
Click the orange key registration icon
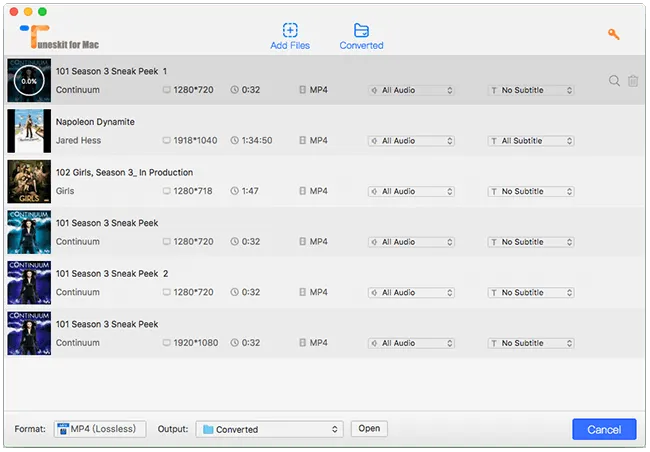tap(614, 35)
